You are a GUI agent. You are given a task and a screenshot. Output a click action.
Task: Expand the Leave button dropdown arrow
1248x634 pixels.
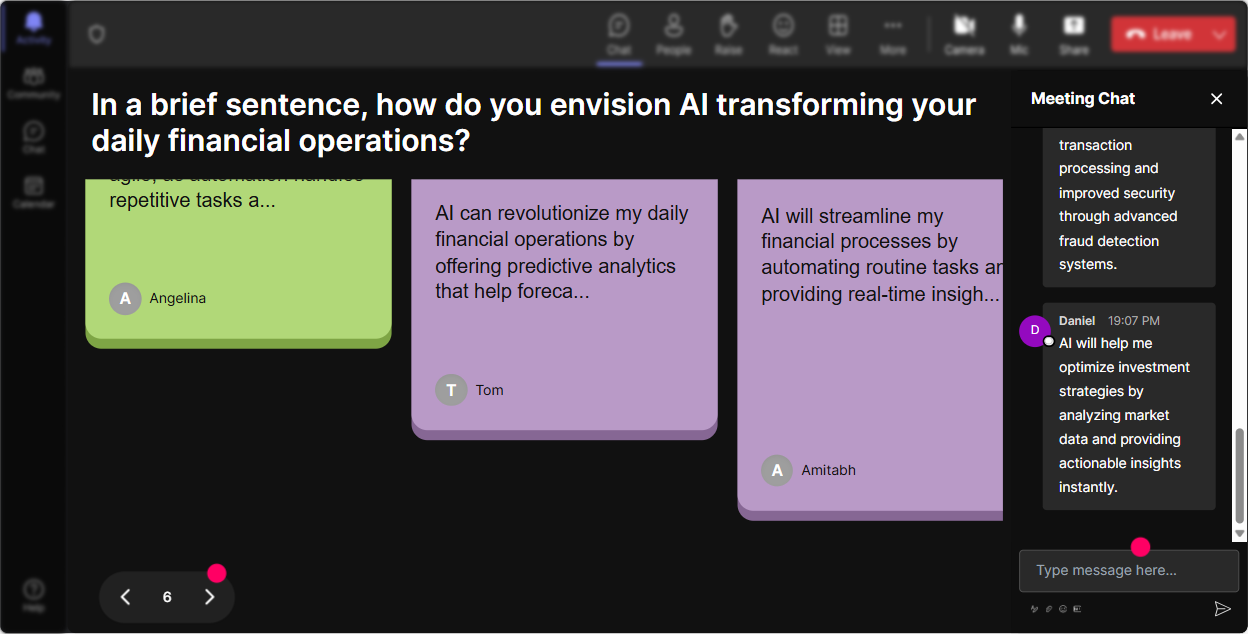(1220, 34)
